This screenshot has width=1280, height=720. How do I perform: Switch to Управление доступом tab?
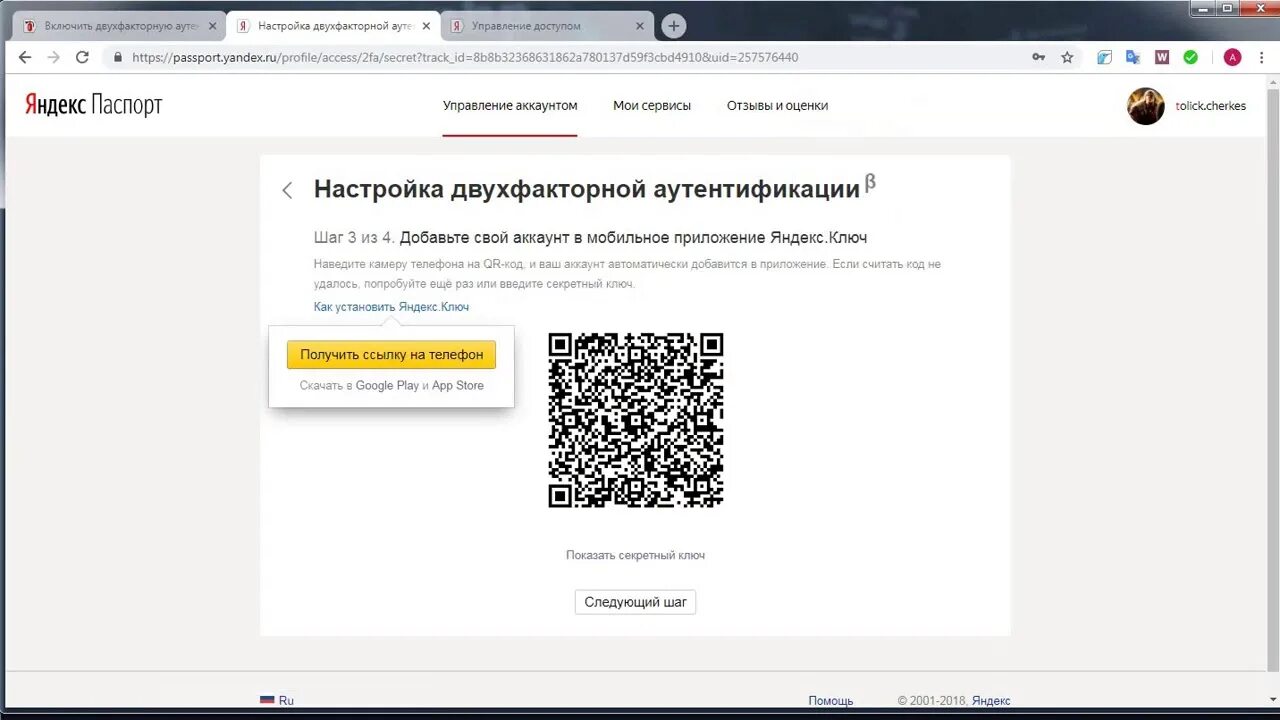pyautogui.click(x=547, y=26)
